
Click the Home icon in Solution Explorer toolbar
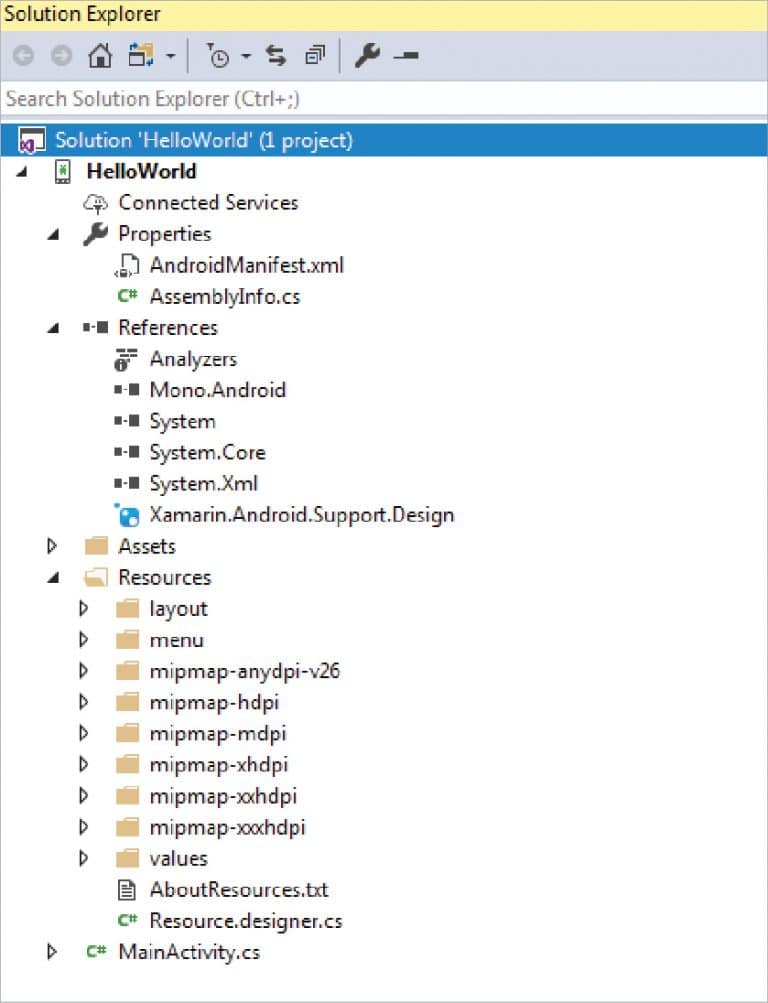[x=100, y=56]
